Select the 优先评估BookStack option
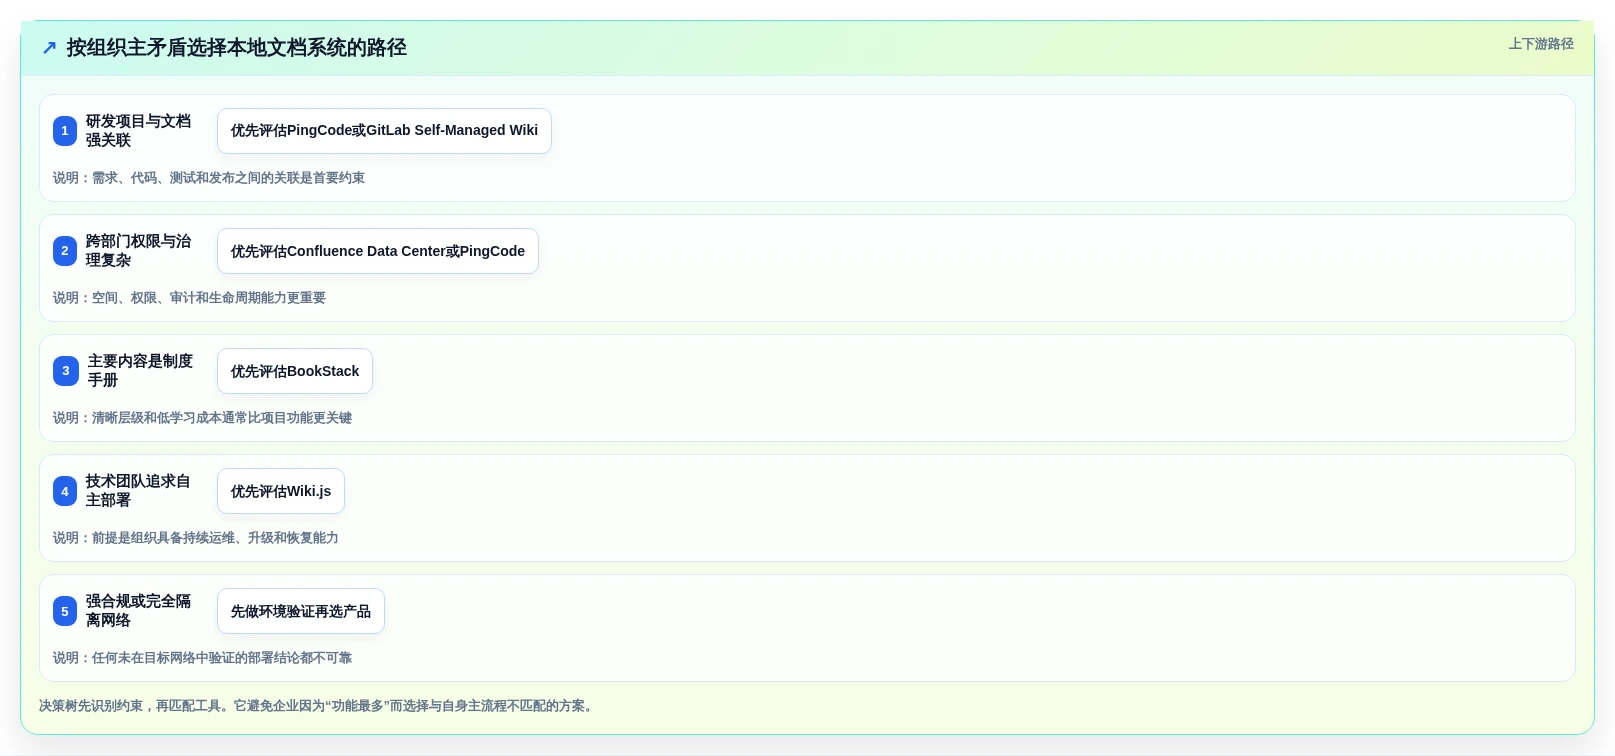The image size is (1615, 756). tap(295, 371)
